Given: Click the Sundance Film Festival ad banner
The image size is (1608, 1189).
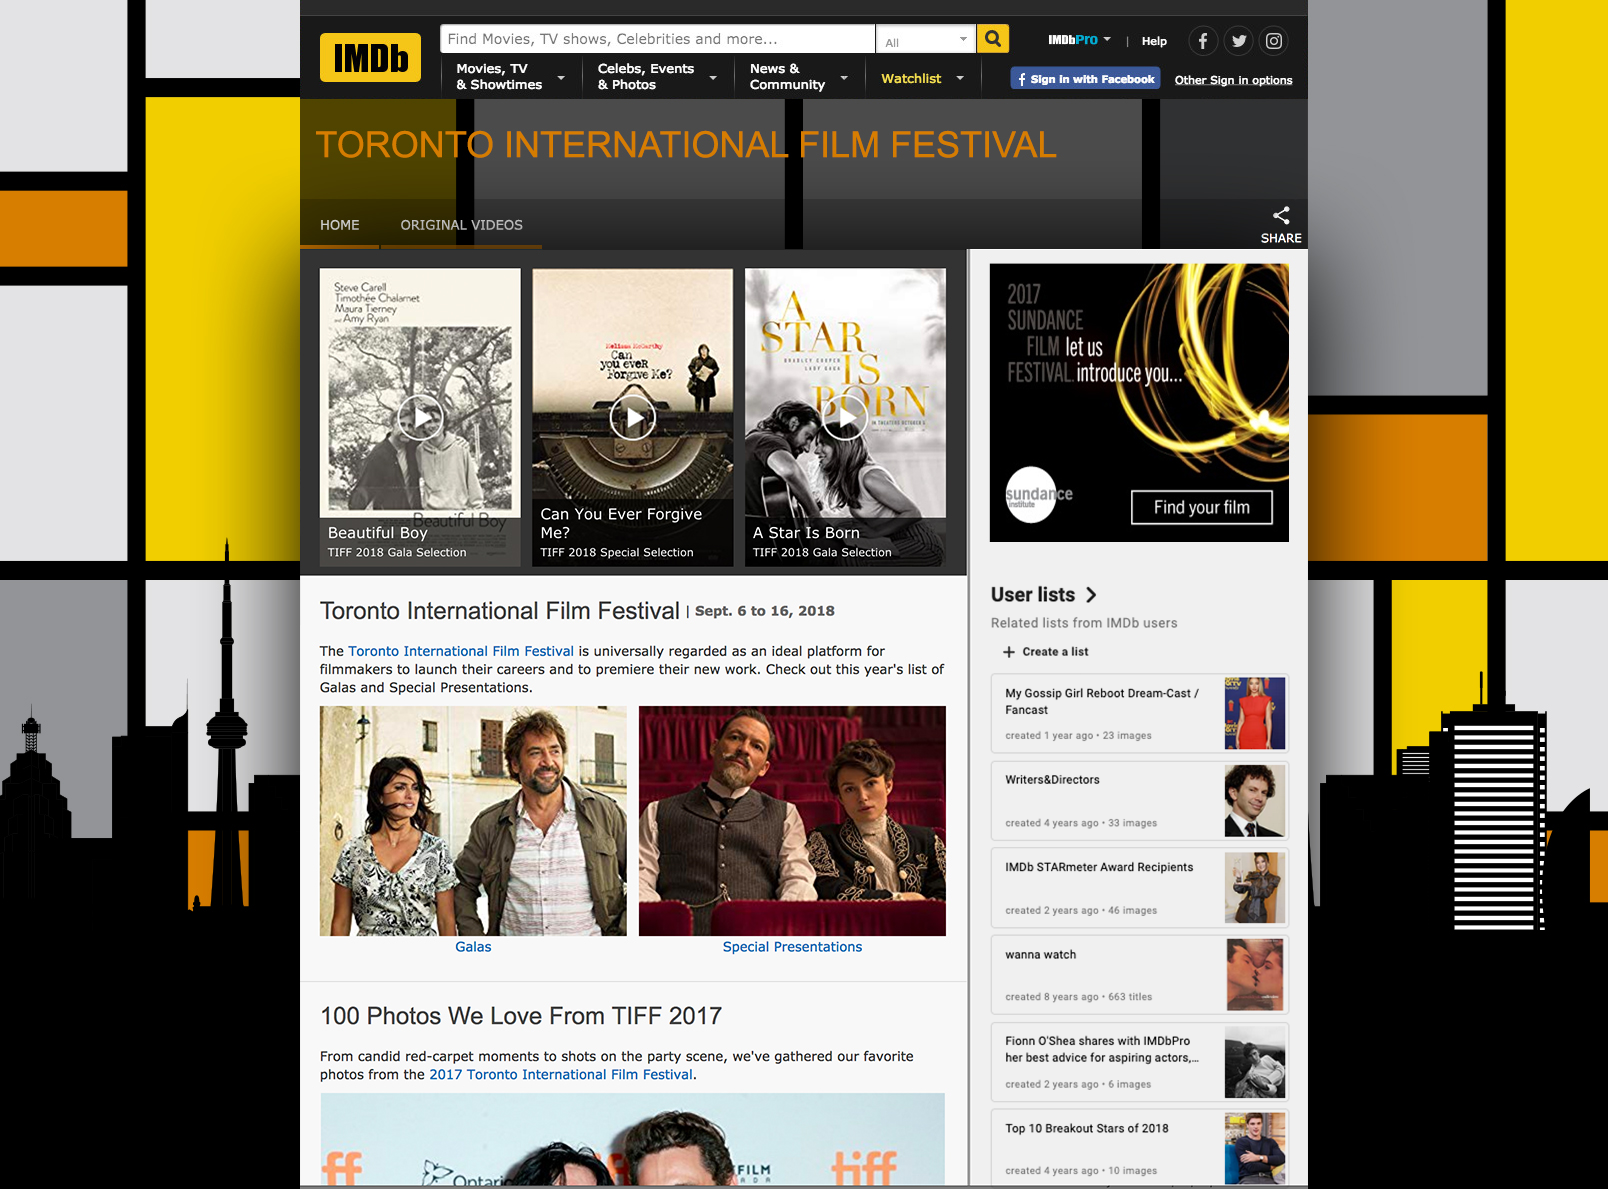Looking at the screenshot, I should (1139, 403).
